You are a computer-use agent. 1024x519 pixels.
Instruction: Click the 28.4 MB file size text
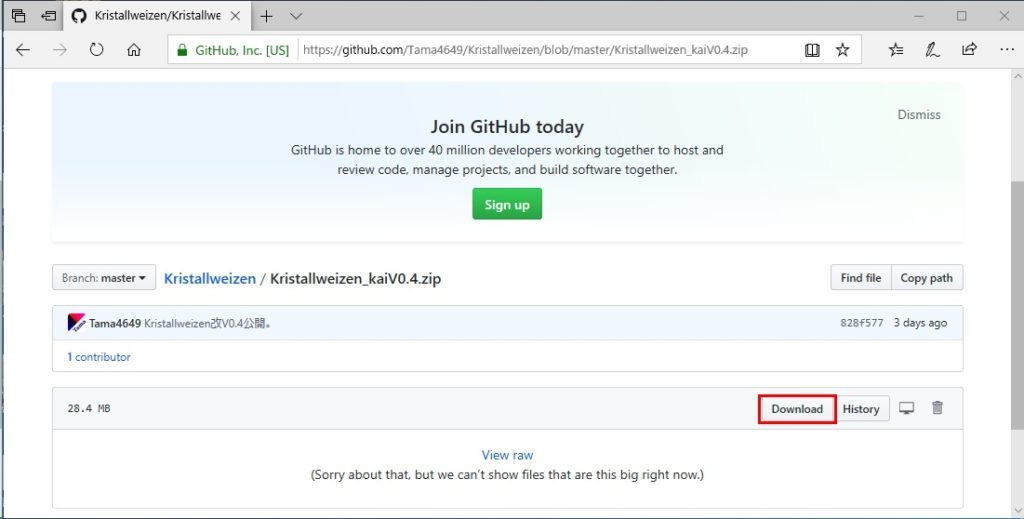pos(89,409)
